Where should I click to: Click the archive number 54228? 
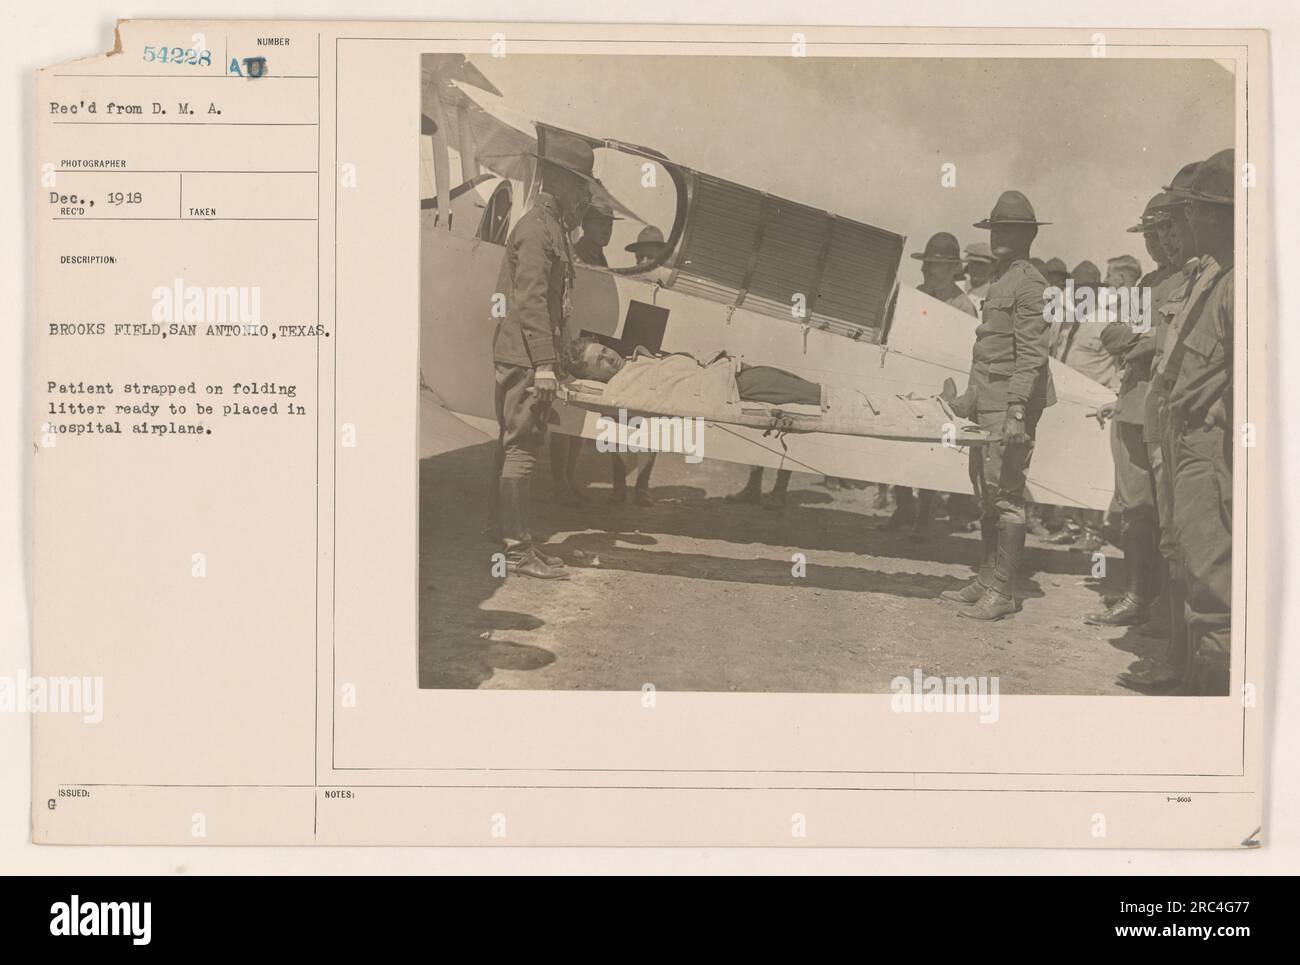click(176, 57)
